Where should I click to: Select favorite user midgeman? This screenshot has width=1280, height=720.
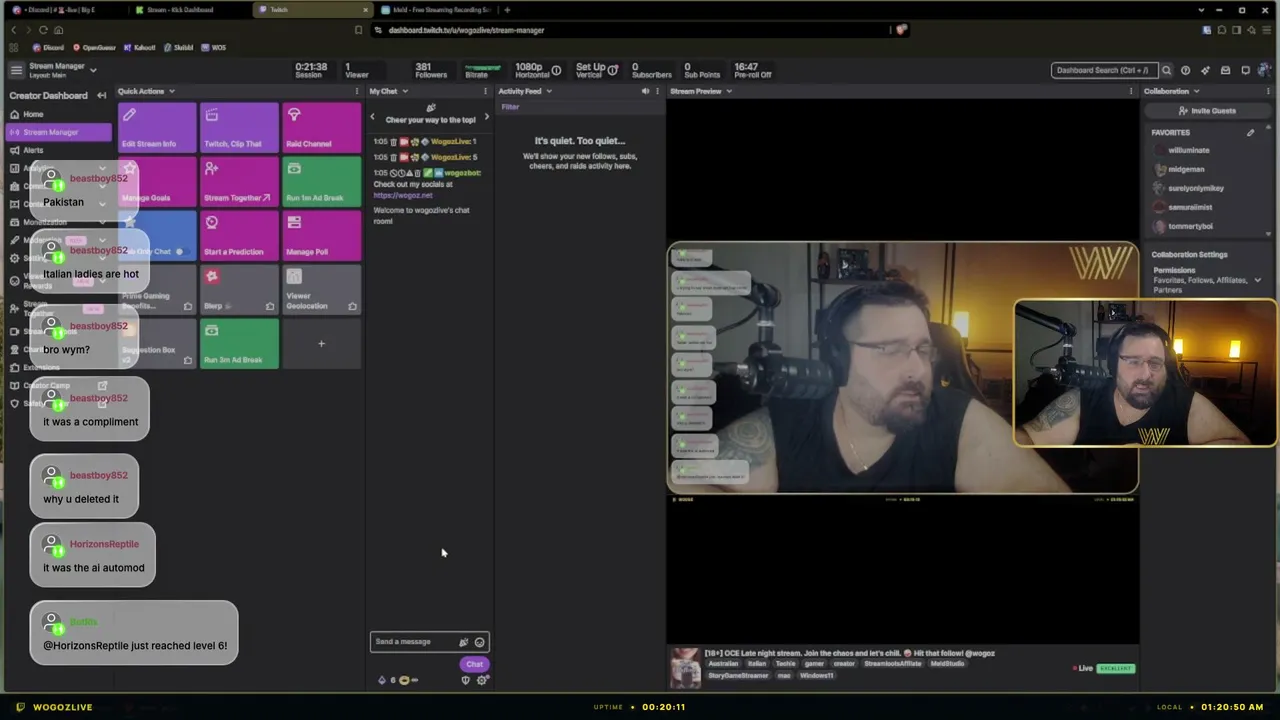coord(1186,169)
